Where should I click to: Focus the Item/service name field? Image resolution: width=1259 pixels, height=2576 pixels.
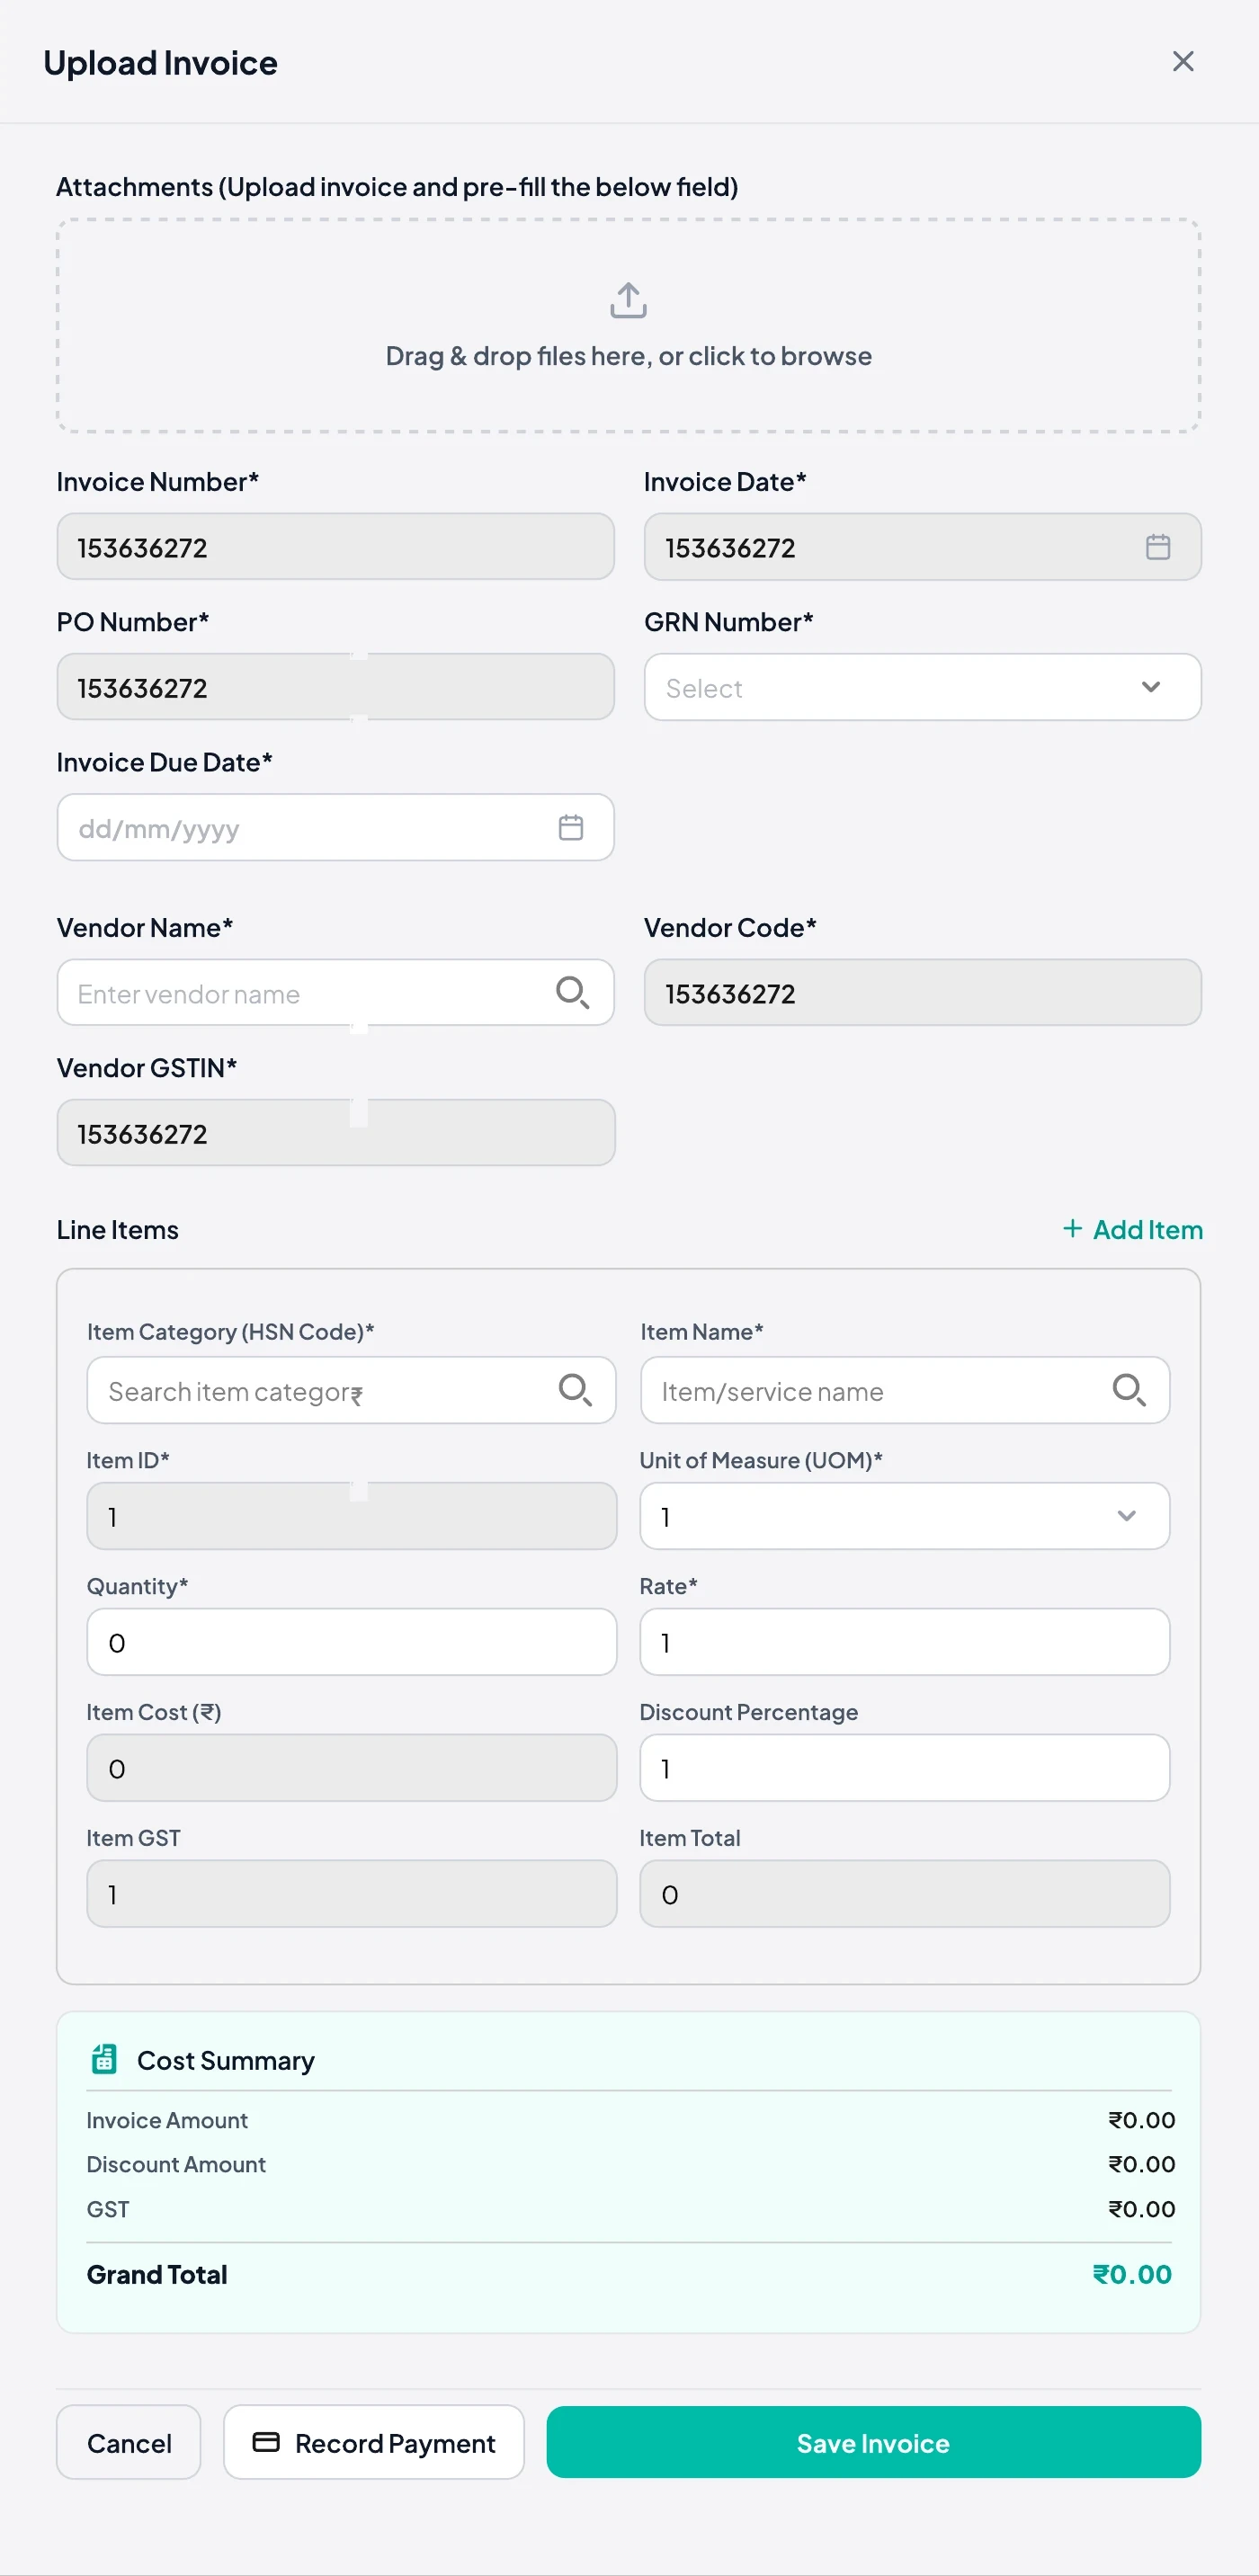(x=904, y=1390)
